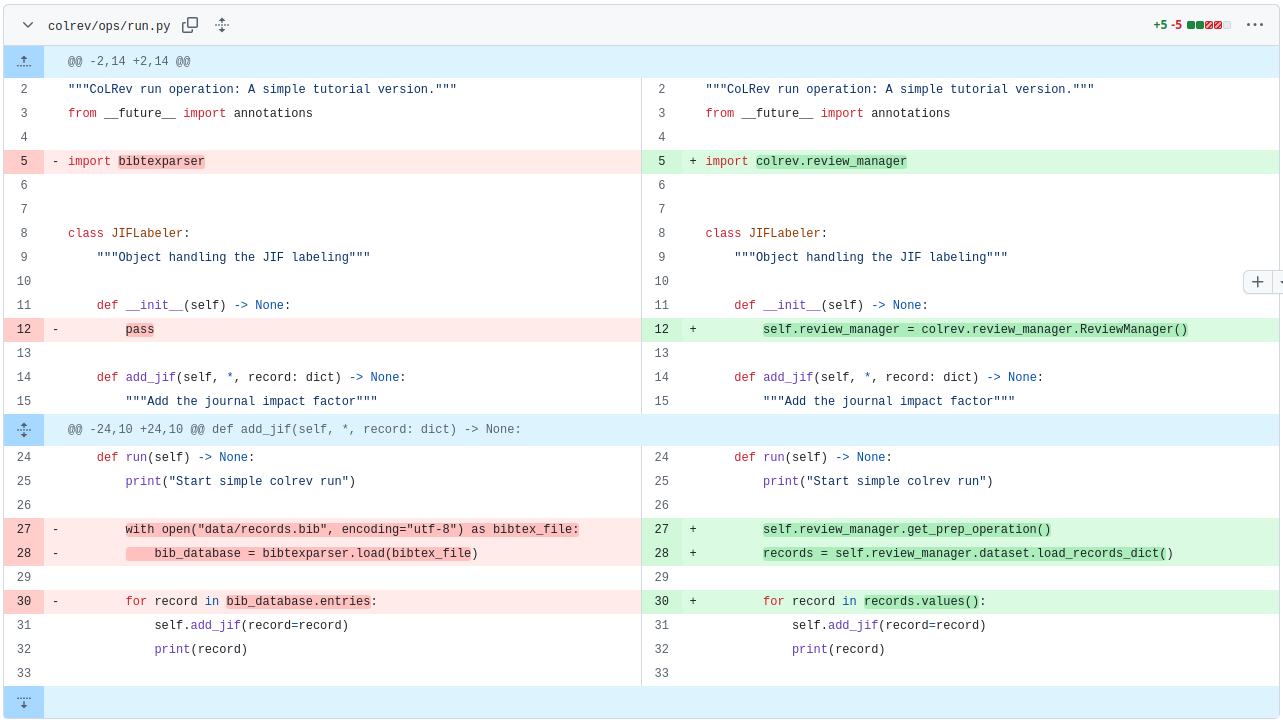Click added line 28 number on right
Viewport: 1283px width, 725px height.
661,554
